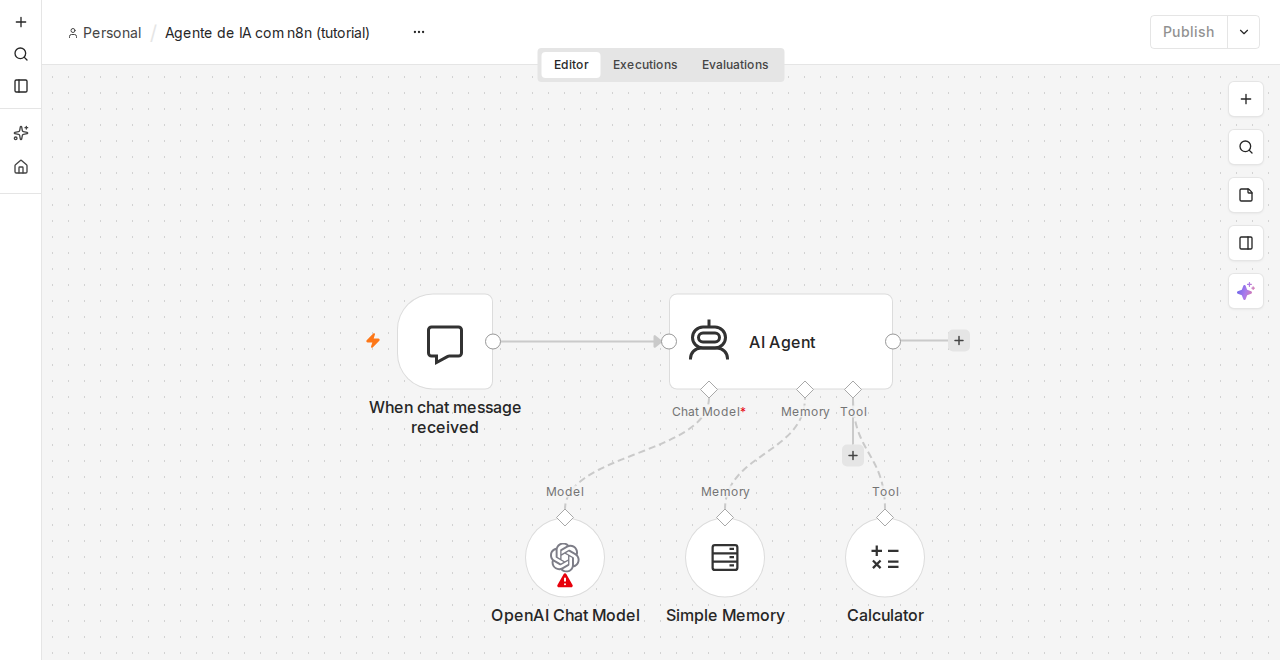Open the OpenAI Chat Model node

[565, 557]
